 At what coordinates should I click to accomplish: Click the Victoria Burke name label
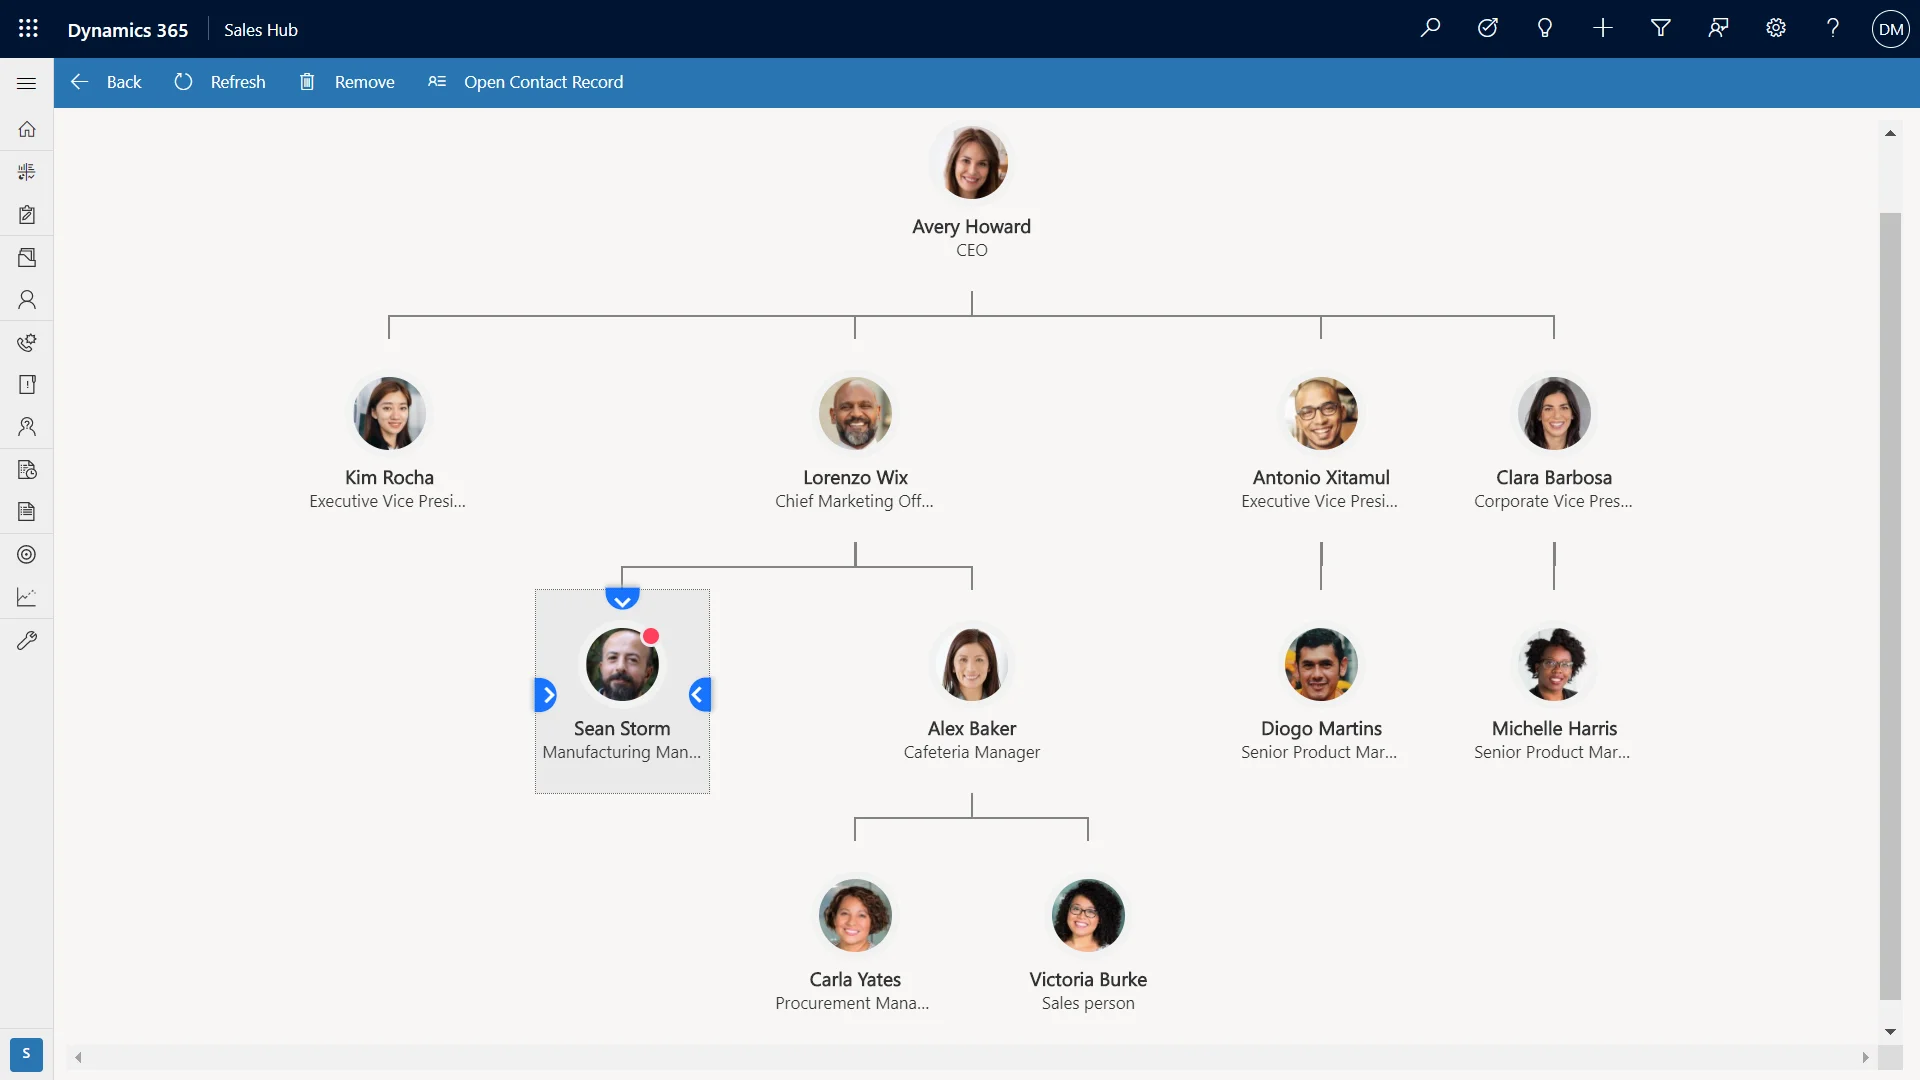point(1088,980)
